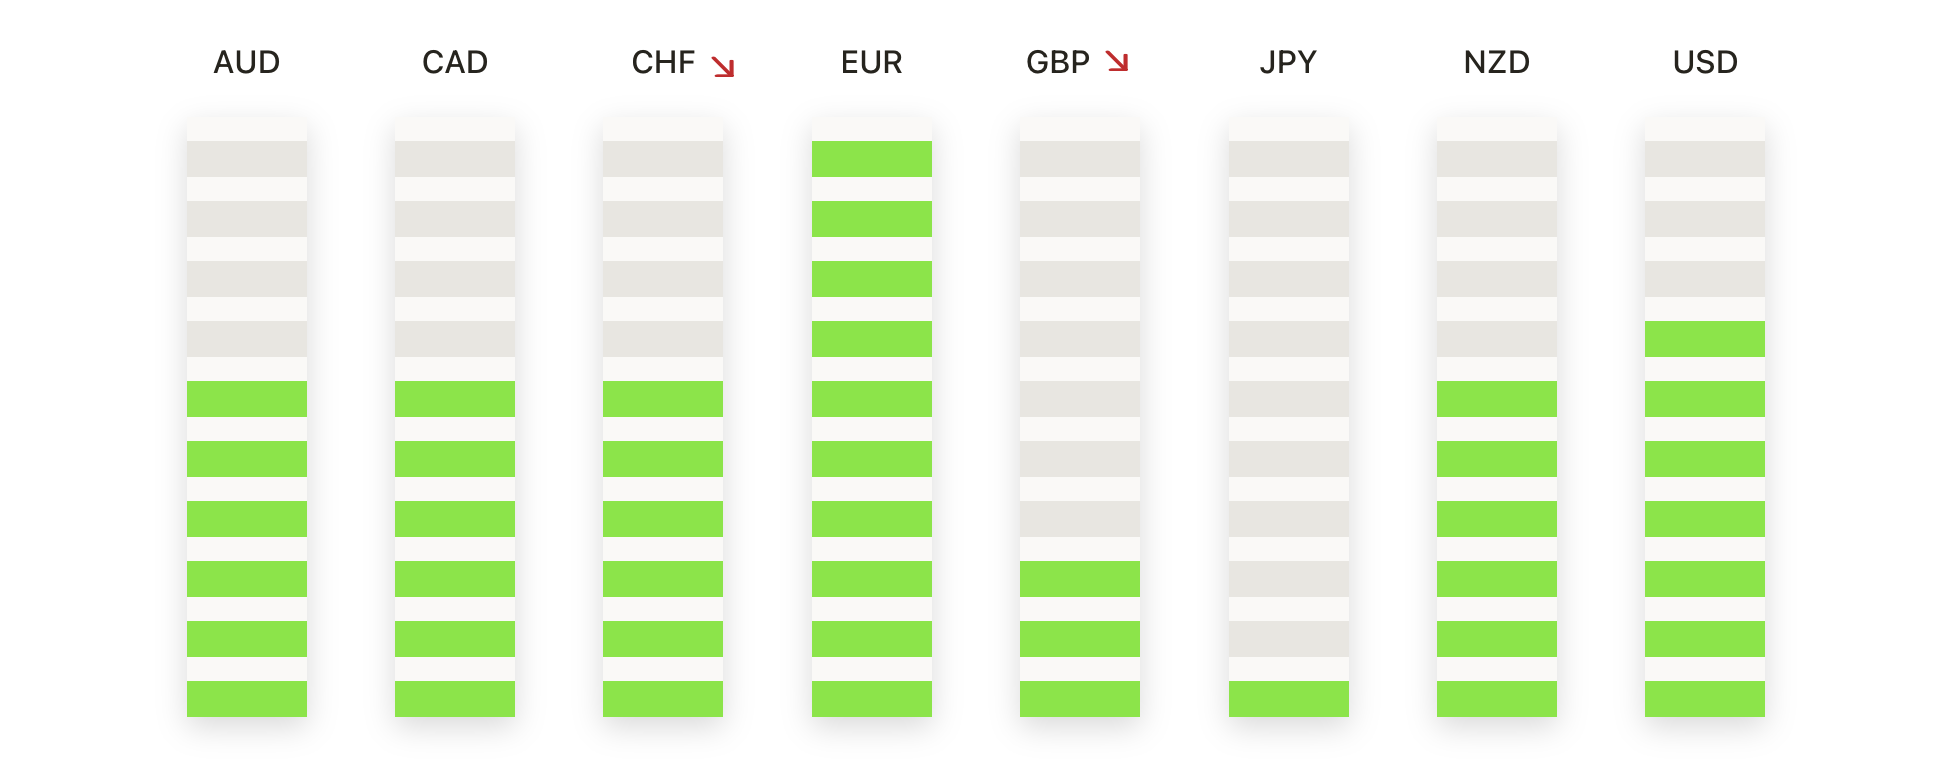The image size is (1956, 770).
Task: Click the single green bar in JPY meter
Action: click(1288, 698)
